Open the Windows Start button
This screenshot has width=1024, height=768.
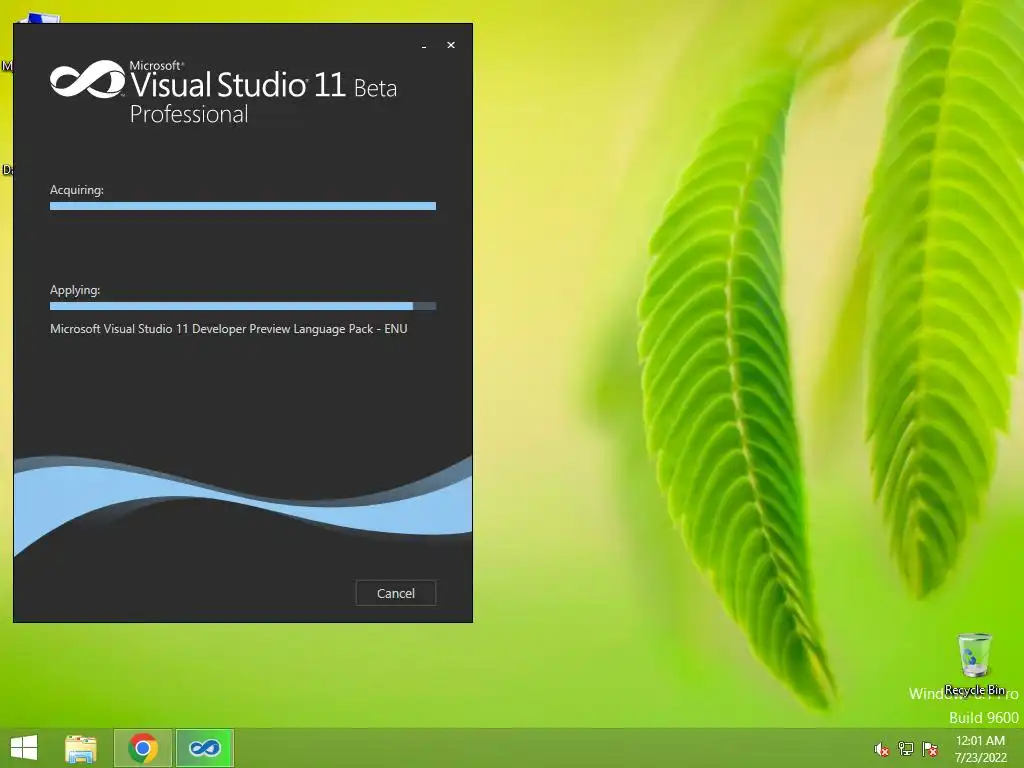pos(24,748)
